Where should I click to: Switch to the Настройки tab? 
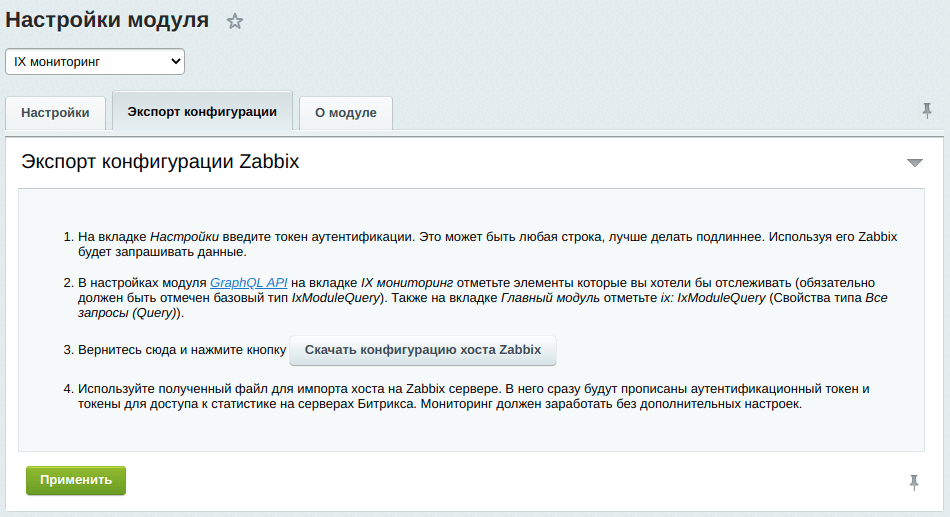coord(55,113)
